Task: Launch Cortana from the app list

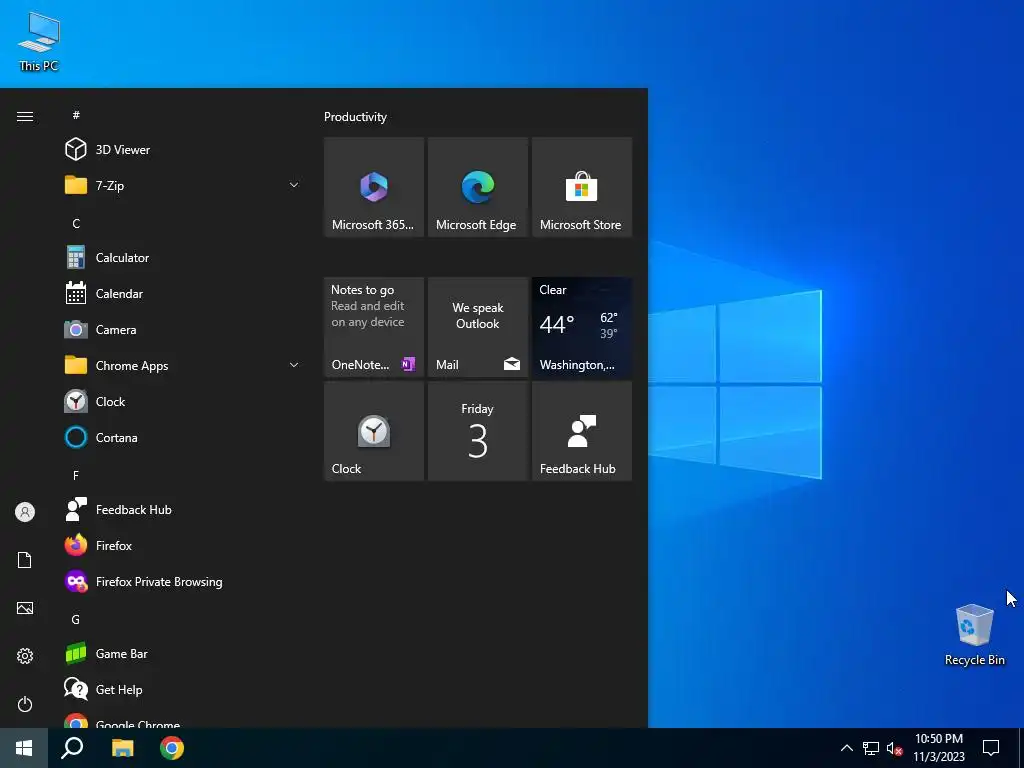Action: click(183, 437)
